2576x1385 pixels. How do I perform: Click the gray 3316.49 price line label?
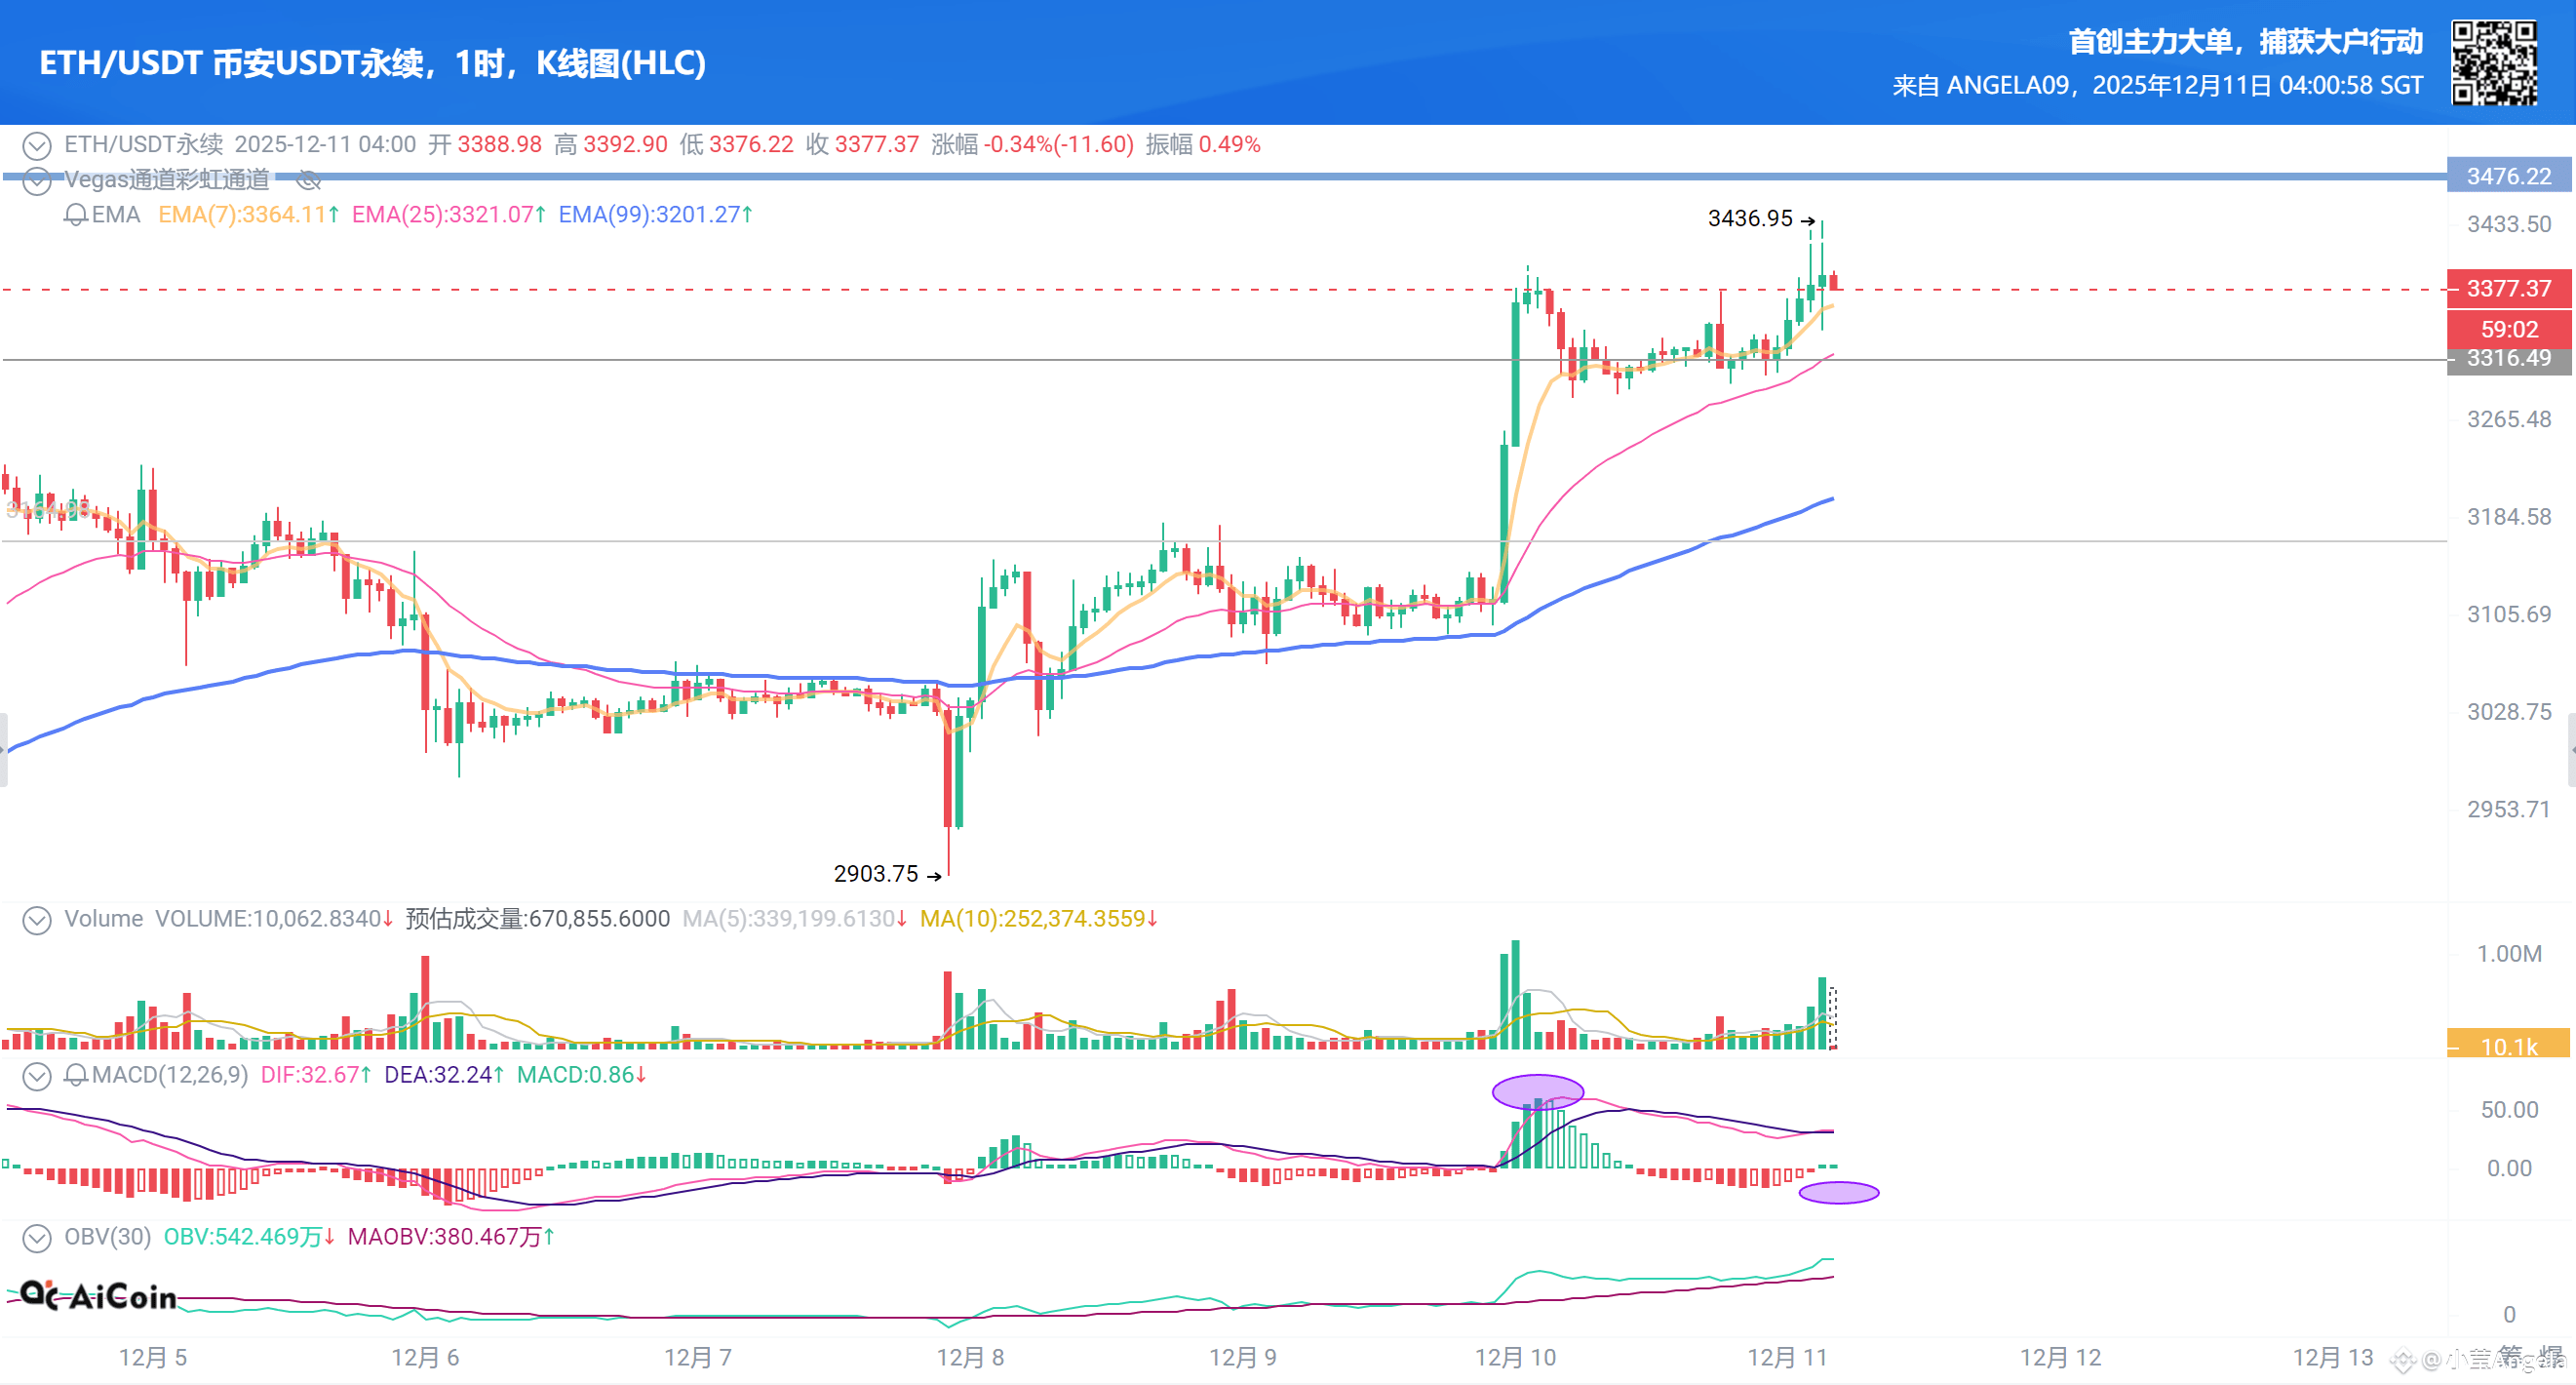point(2508,358)
